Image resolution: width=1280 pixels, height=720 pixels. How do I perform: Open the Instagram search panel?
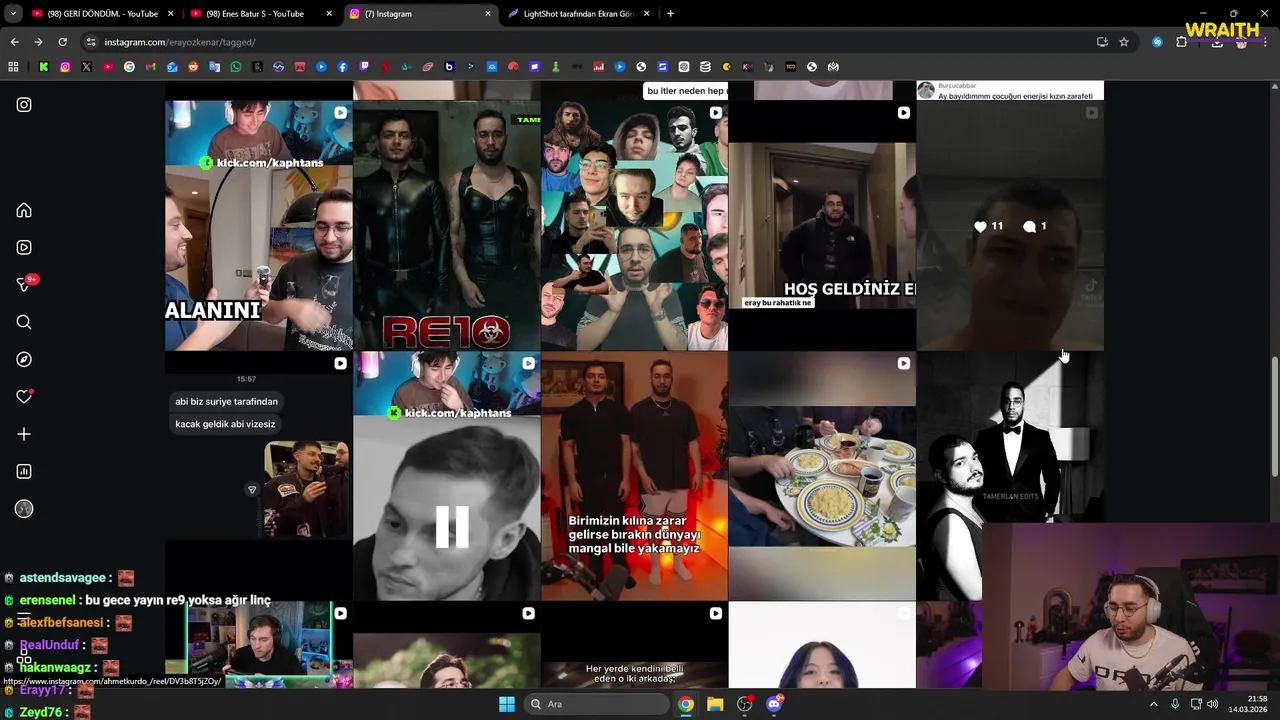24,322
